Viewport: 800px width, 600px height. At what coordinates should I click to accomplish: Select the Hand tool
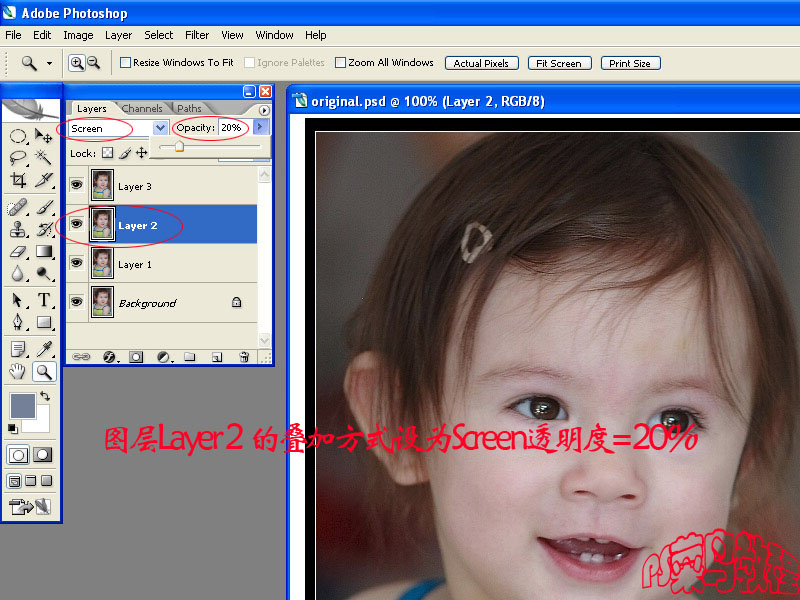18,371
